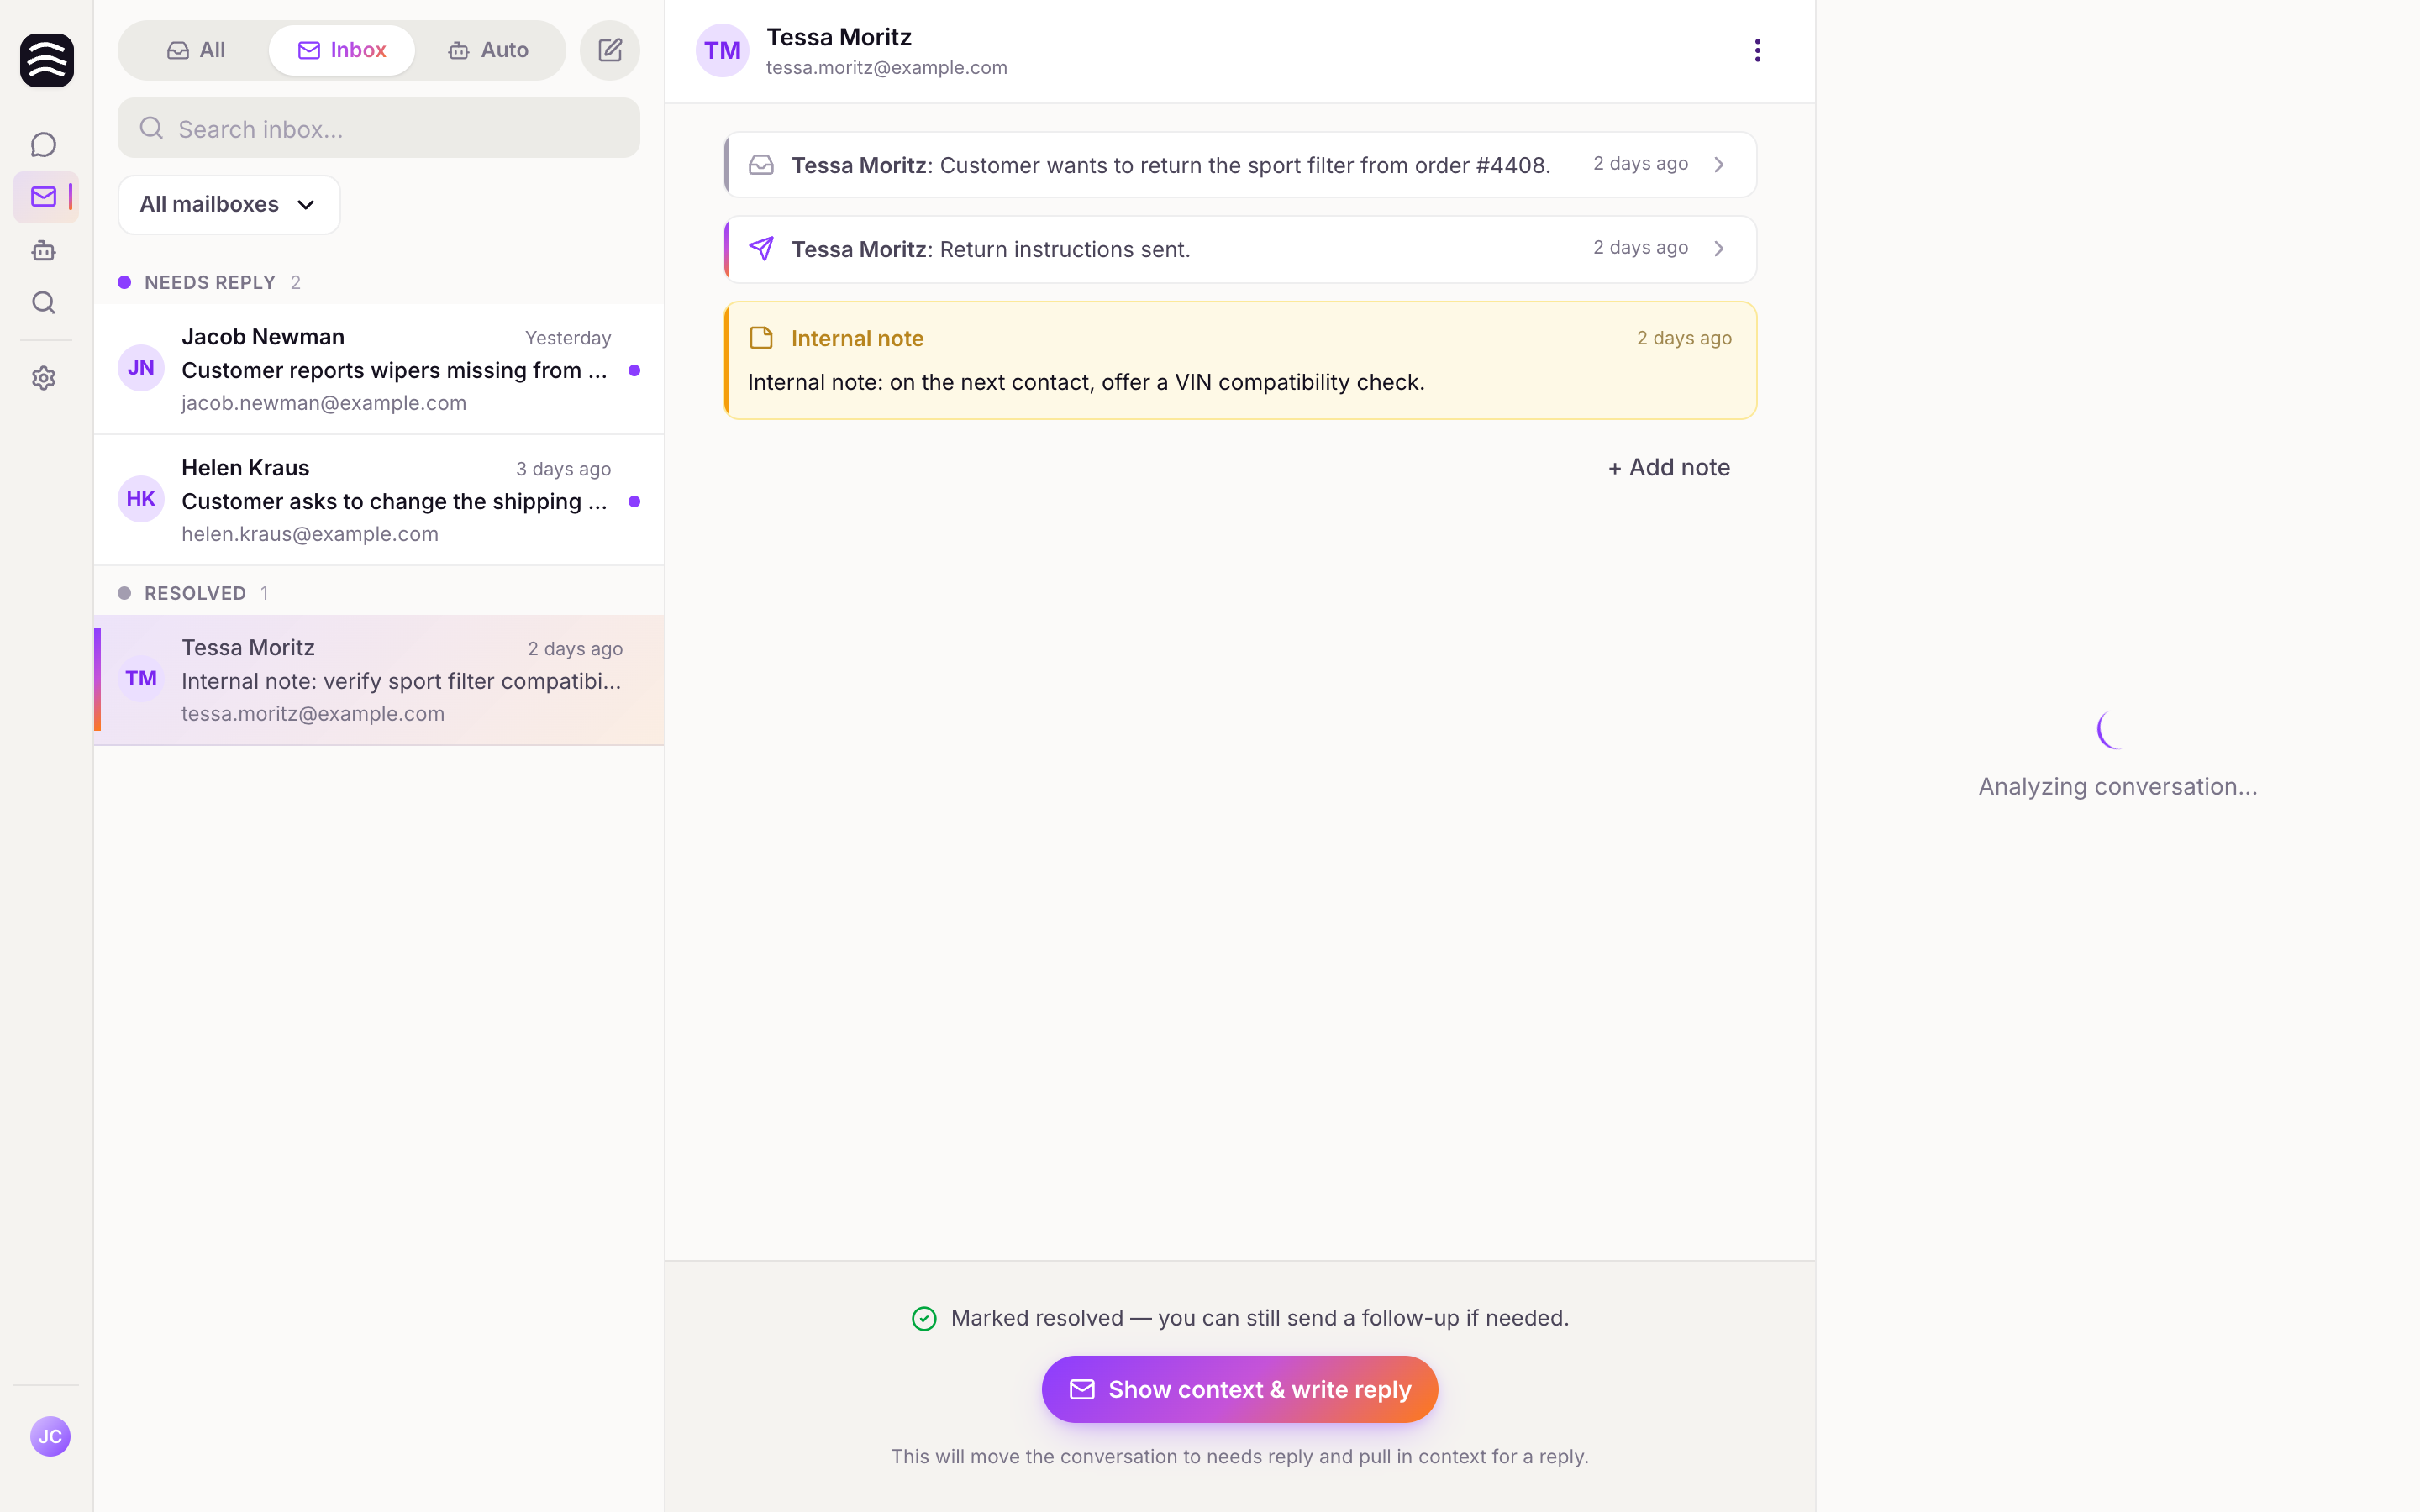2420x1512 pixels.
Task: Focus the Search inbox field
Action: click(379, 128)
